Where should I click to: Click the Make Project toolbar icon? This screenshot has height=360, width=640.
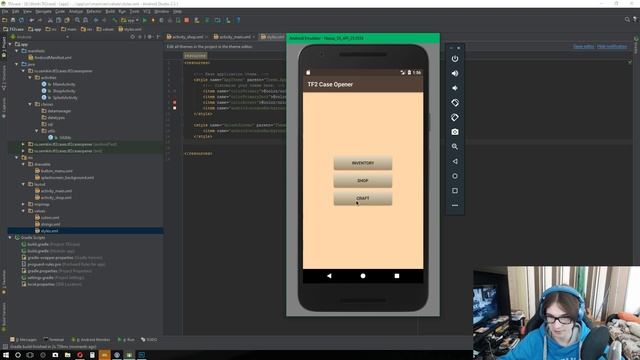[x=115, y=20]
